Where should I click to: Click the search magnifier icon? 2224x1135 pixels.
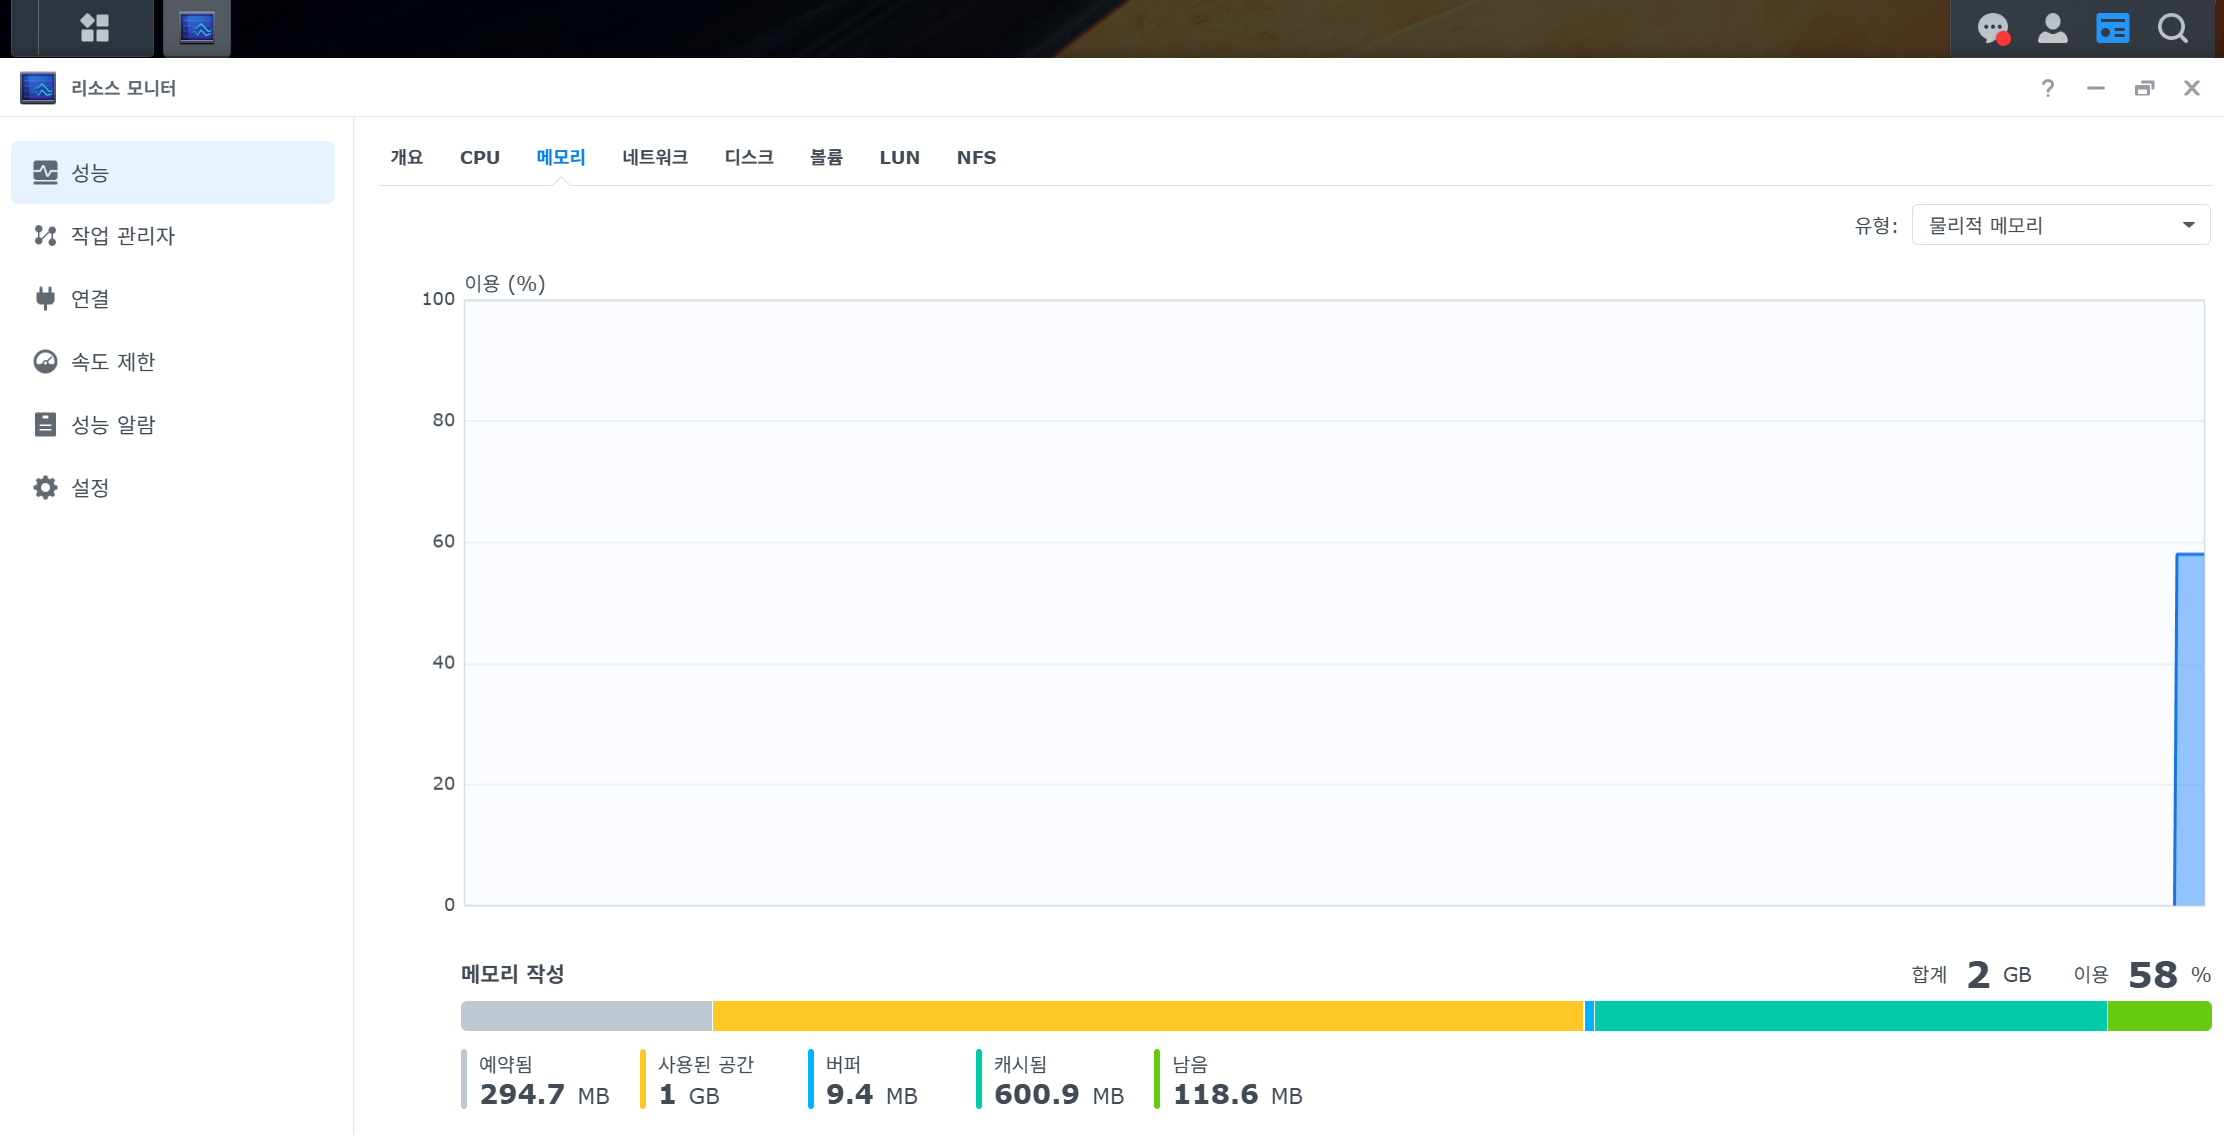point(2173,28)
